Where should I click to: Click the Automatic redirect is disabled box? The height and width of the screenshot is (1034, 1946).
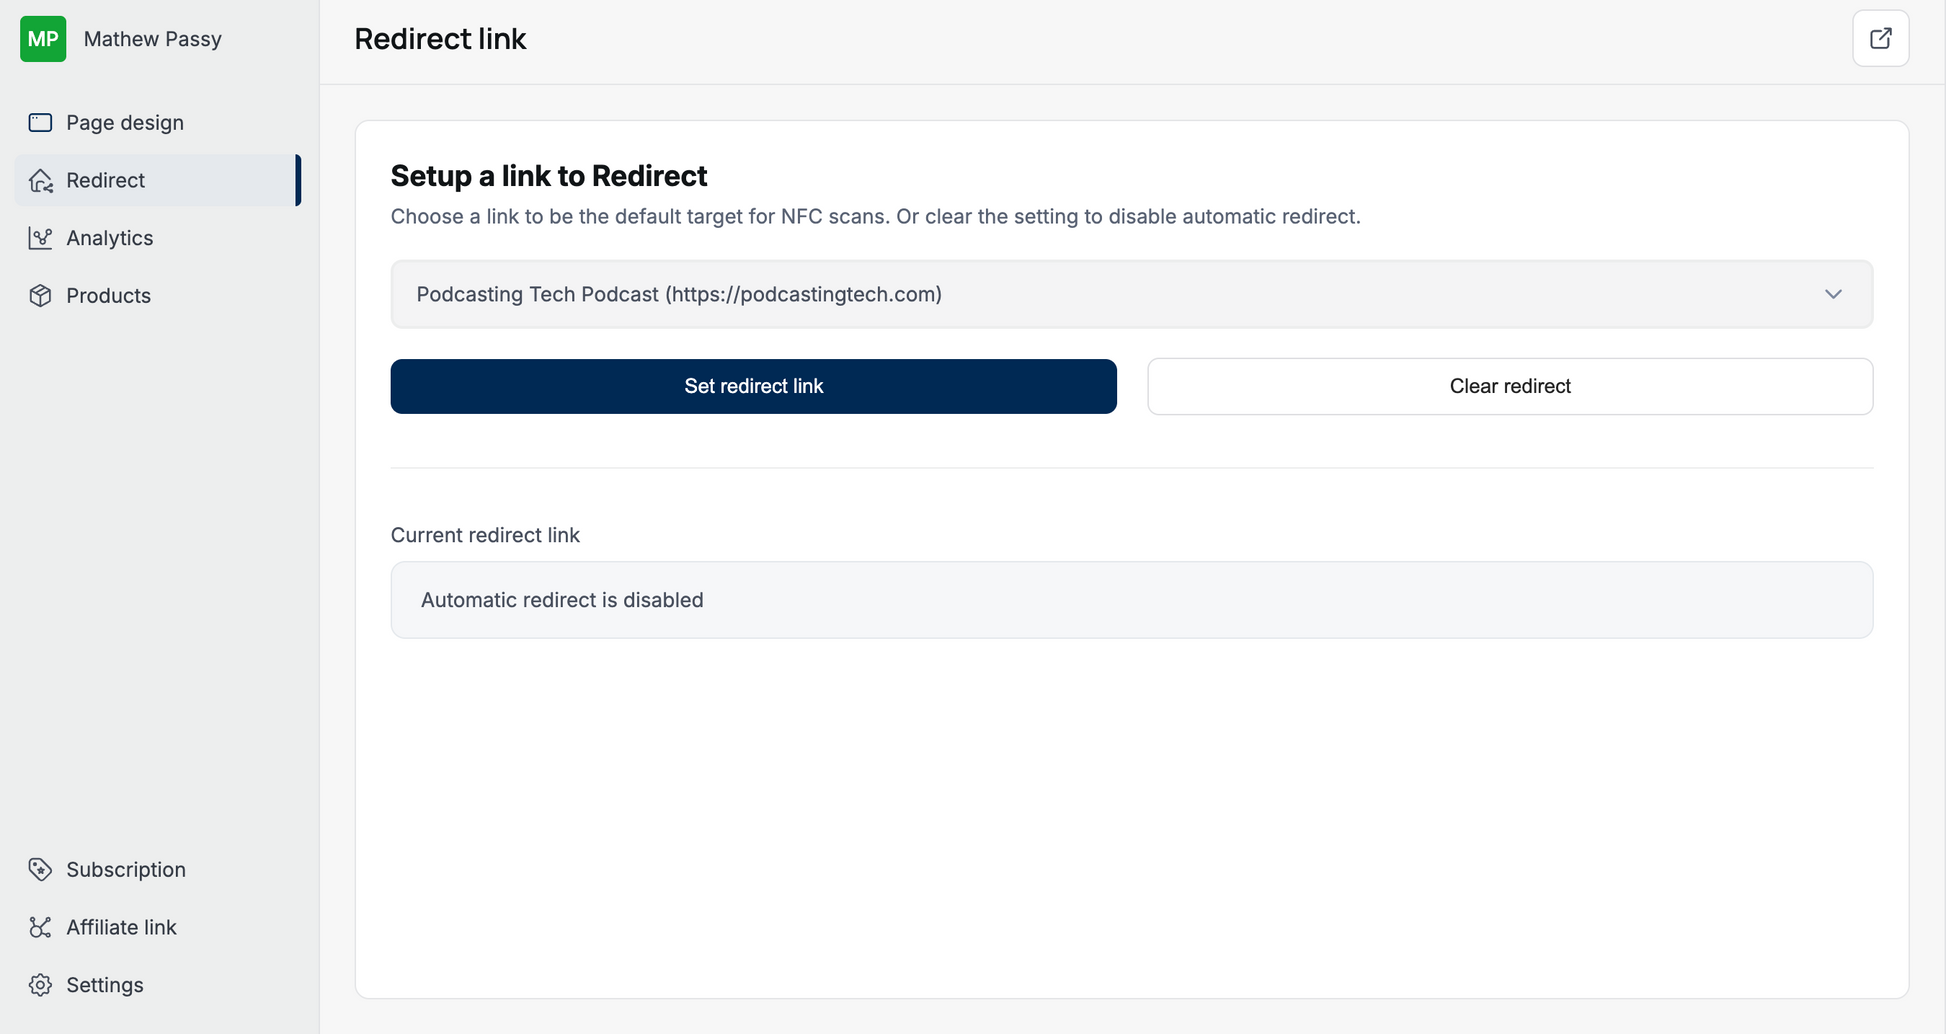1131,600
